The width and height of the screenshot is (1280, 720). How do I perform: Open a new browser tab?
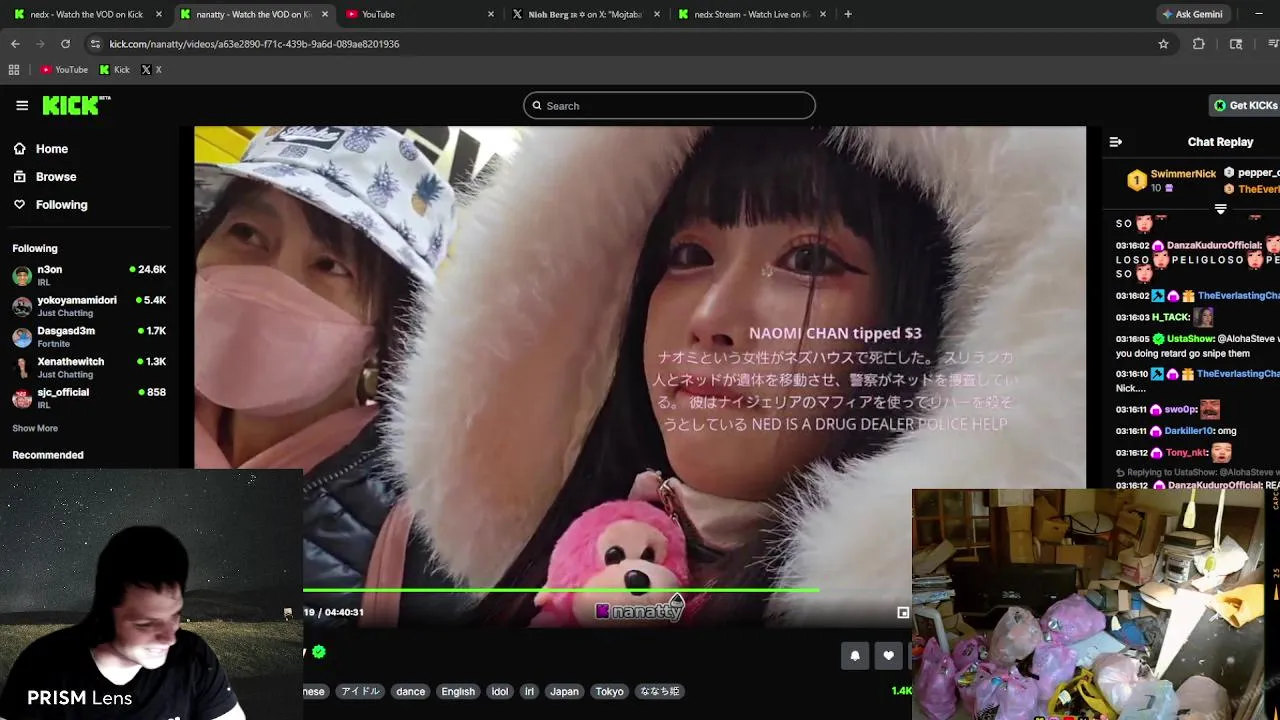pos(848,14)
